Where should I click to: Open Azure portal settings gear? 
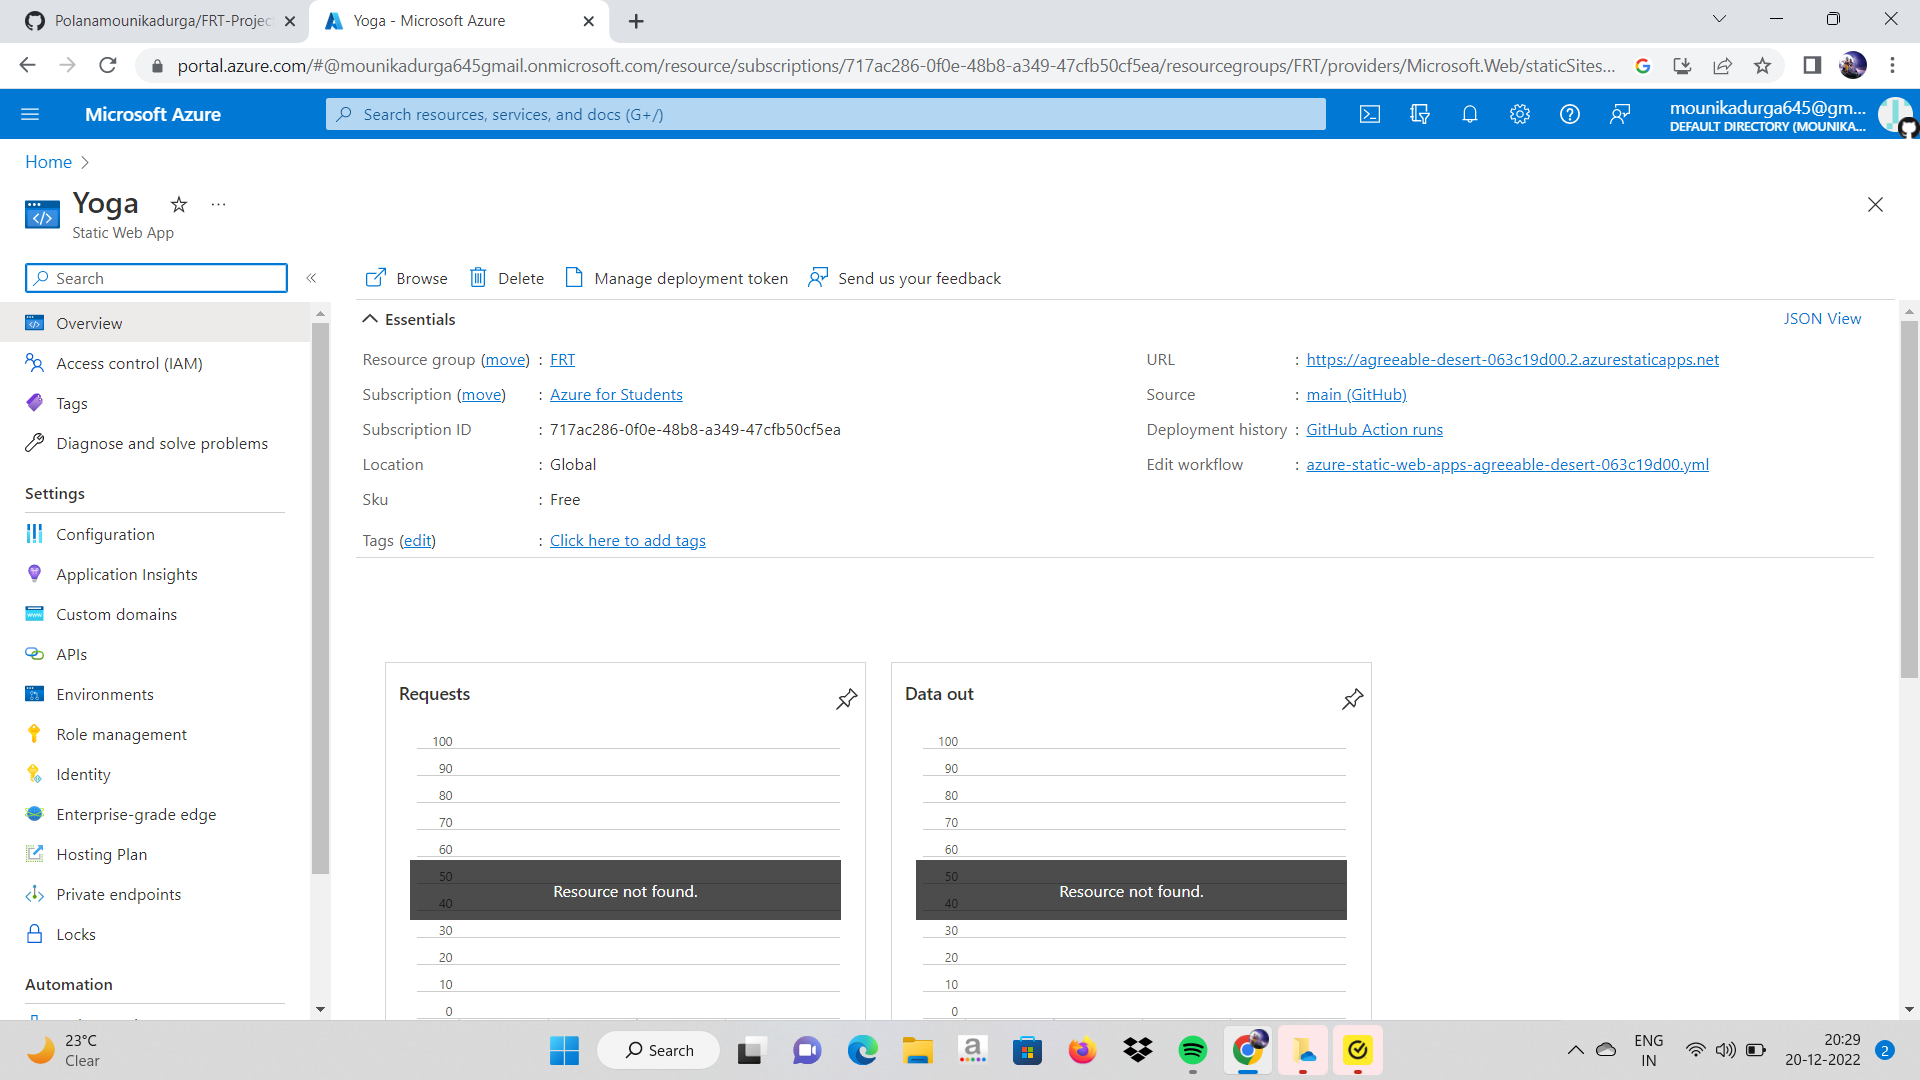tap(1519, 114)
